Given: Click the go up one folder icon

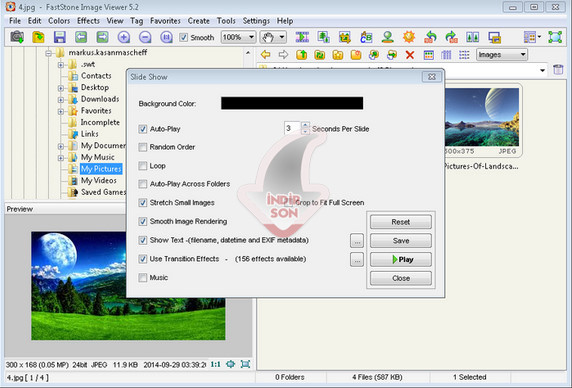Looking at the screenshot, I should [x=301, y=55].
